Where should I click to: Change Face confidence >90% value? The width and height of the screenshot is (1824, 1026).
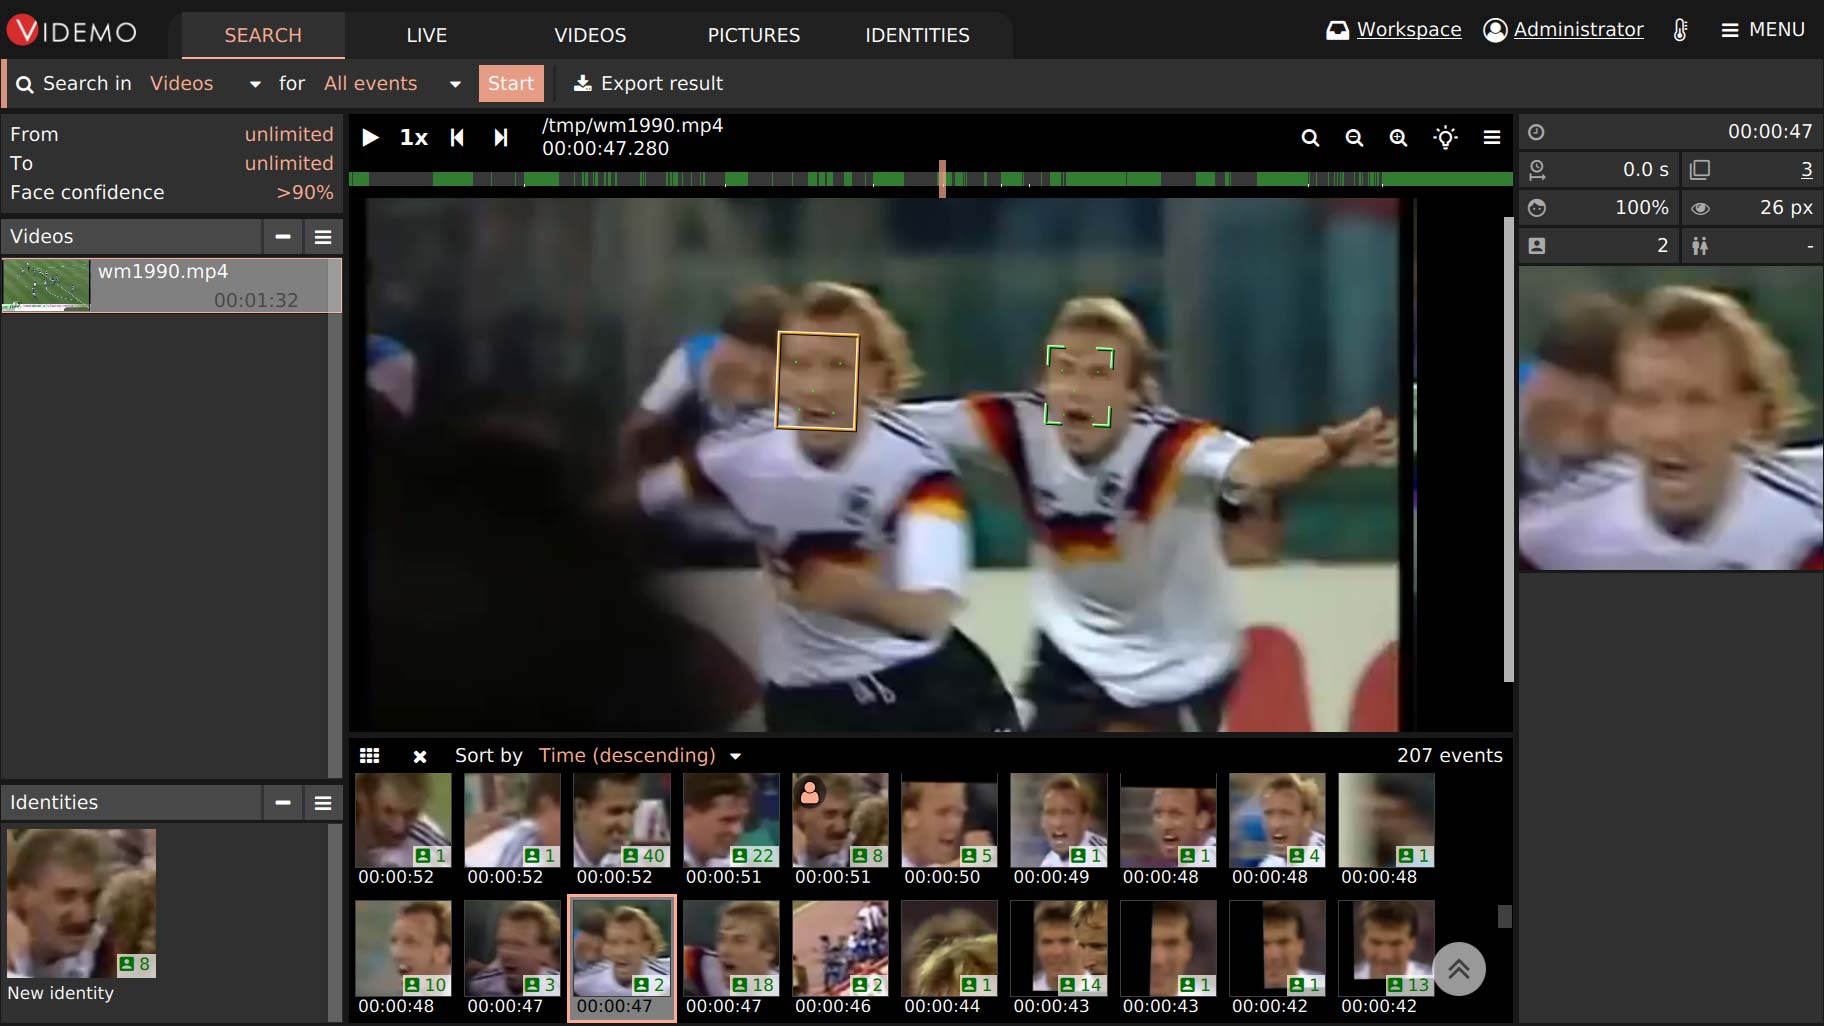pos(305,192)
